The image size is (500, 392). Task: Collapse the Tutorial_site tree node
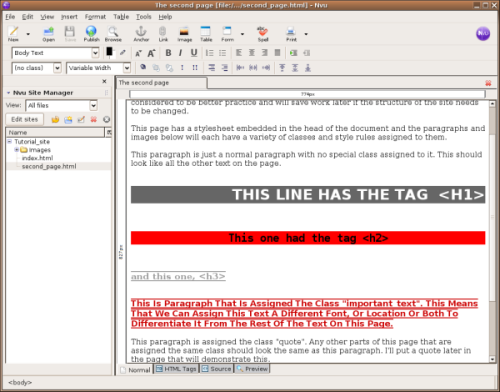point(10,142)
